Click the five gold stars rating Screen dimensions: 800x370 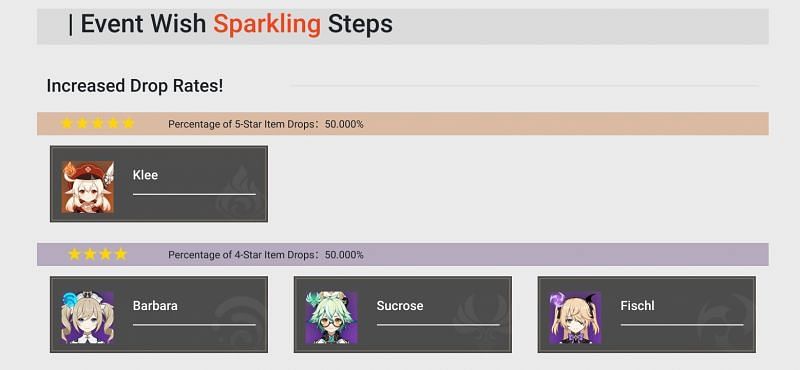point(97,124)
